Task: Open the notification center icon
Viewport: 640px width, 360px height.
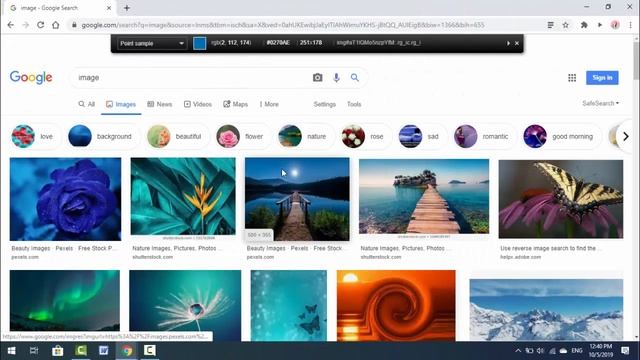Action: [625, 351]
